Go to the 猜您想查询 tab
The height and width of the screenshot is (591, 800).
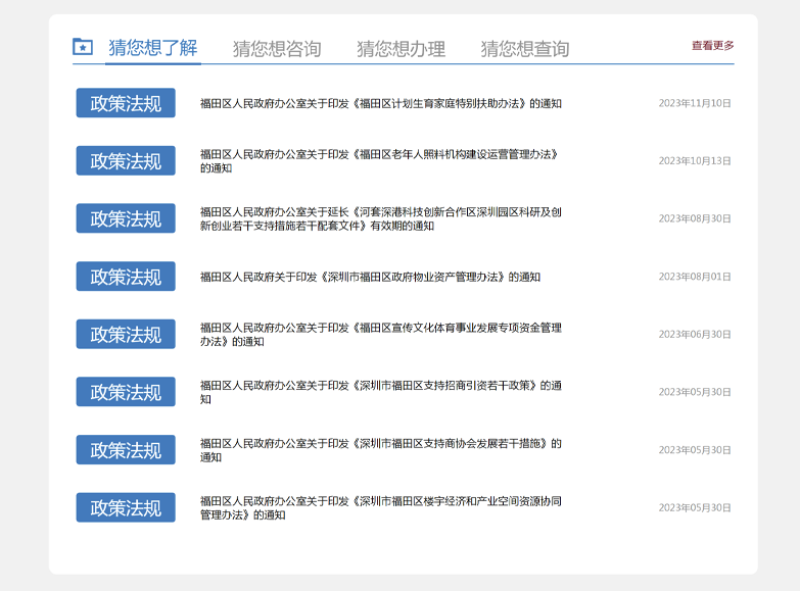(x=525, y=49)
